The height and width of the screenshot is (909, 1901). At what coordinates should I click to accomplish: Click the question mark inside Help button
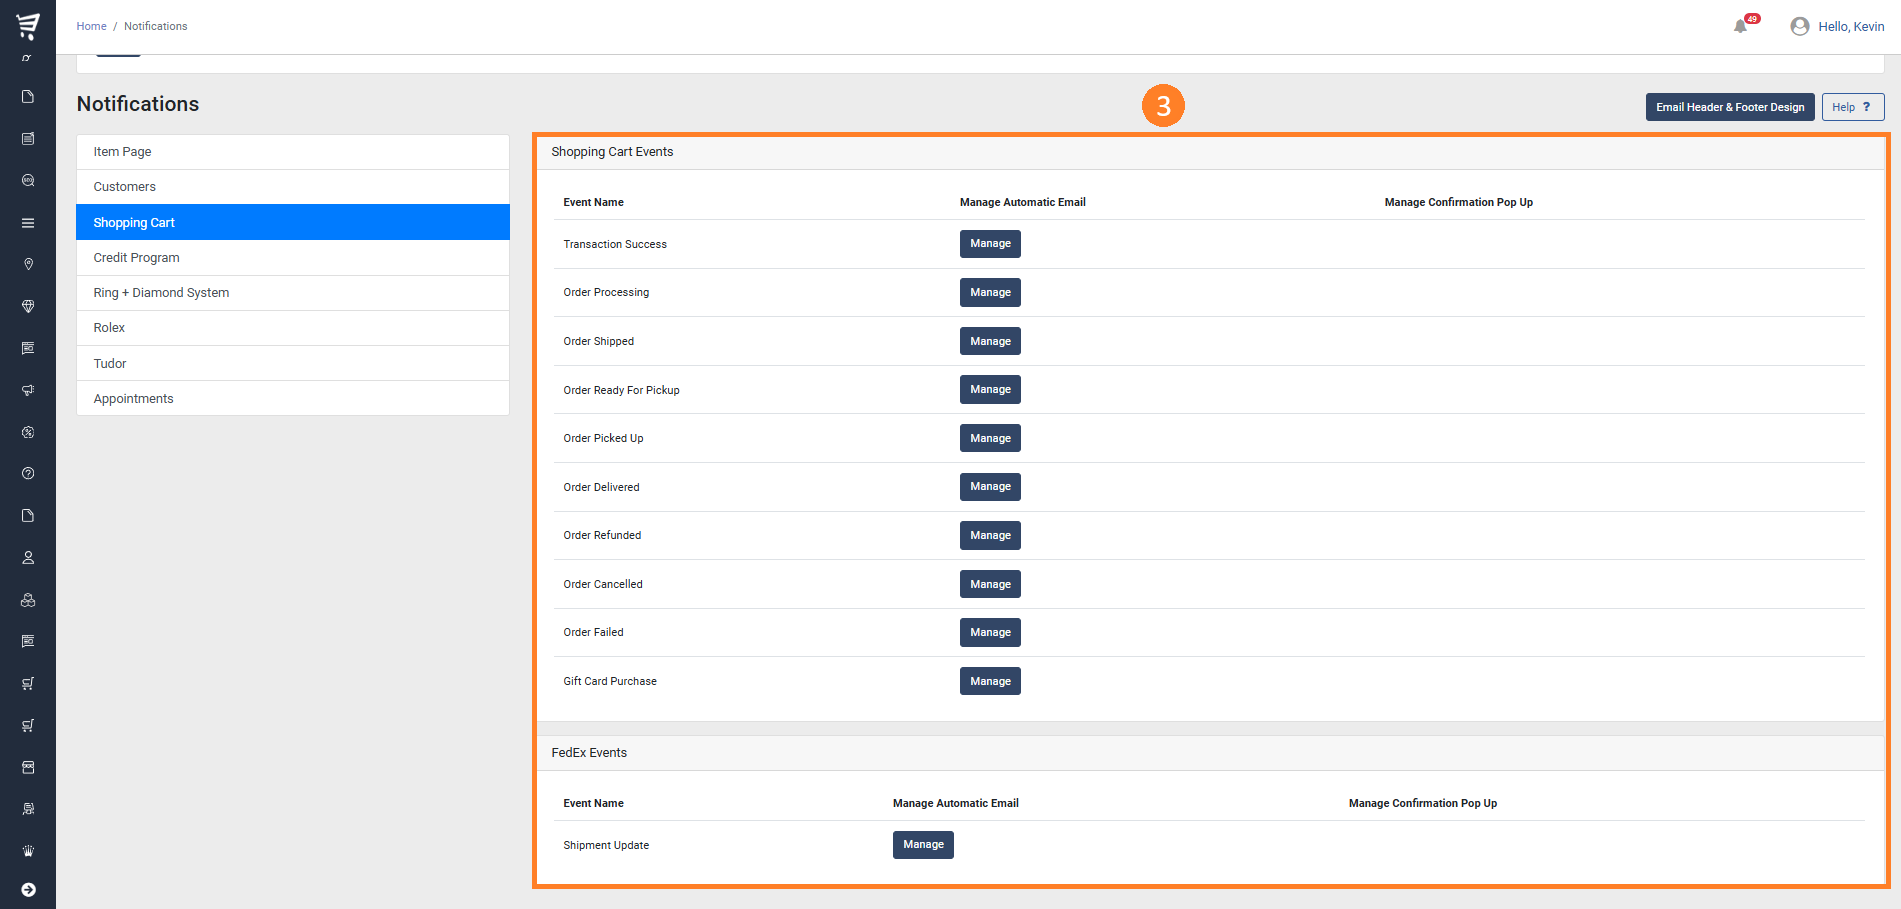click(x=1866, y=107)
